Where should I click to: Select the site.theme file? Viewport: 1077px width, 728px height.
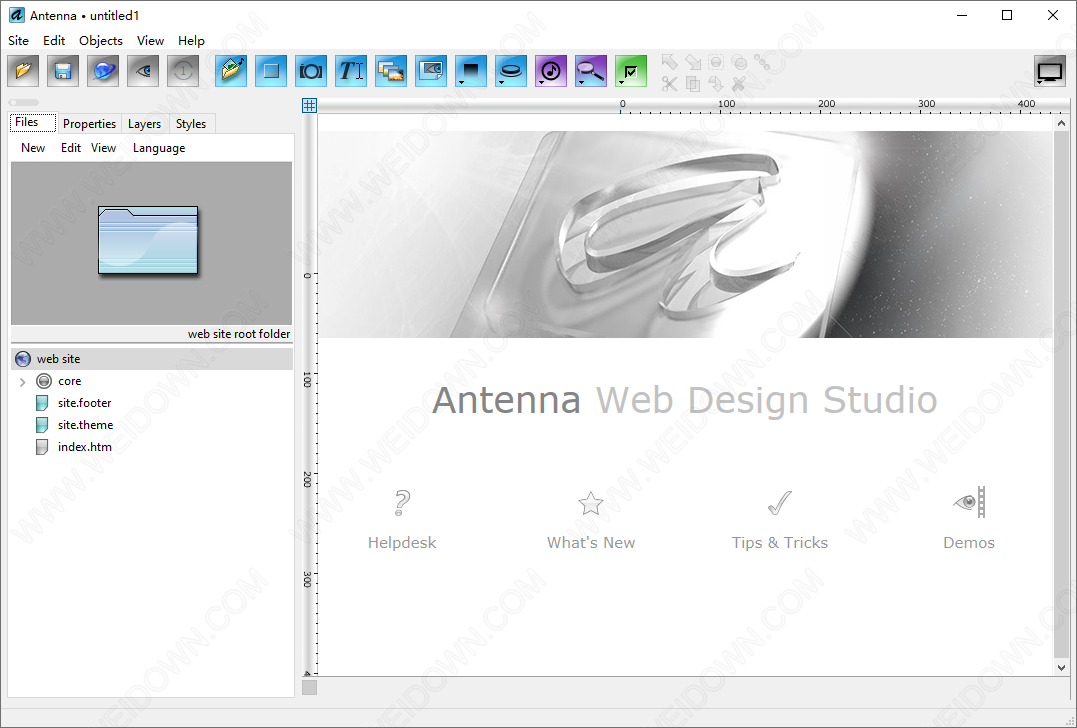85,424
